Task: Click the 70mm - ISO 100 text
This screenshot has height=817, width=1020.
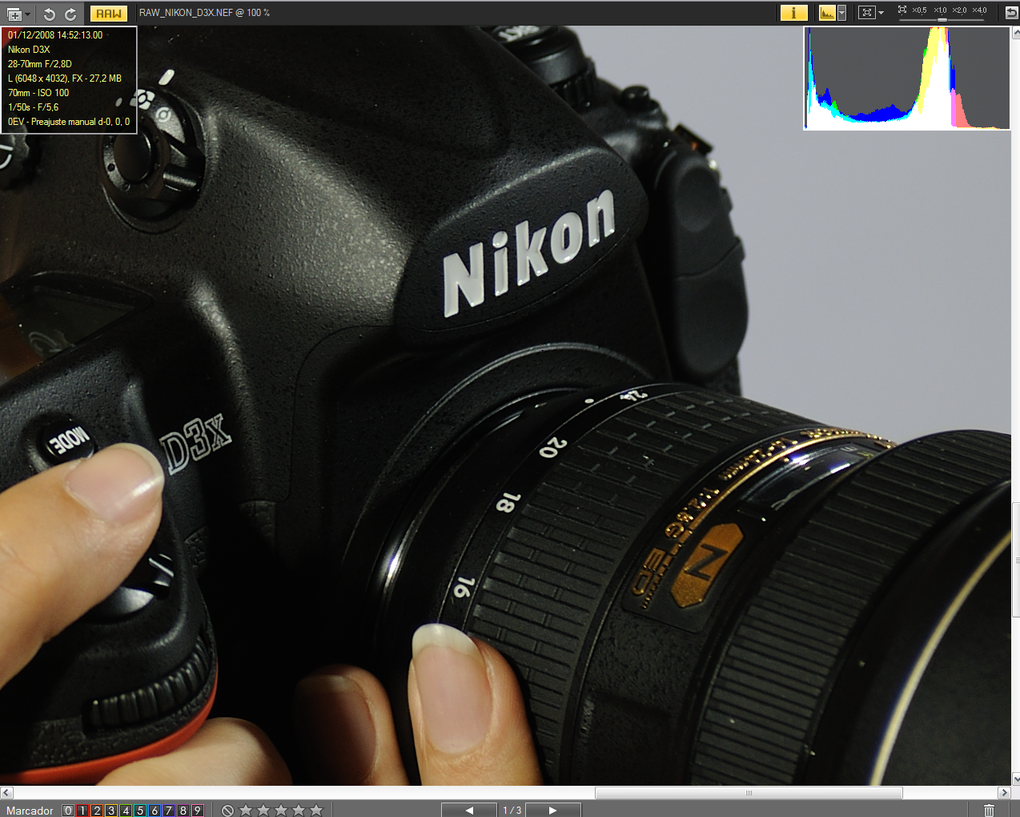Action: [38, 93]
